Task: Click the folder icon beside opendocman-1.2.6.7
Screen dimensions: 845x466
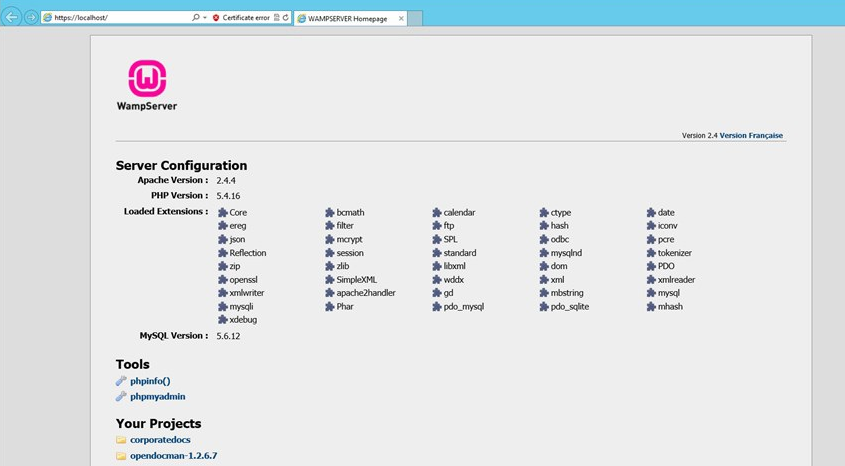Action: 121,456
